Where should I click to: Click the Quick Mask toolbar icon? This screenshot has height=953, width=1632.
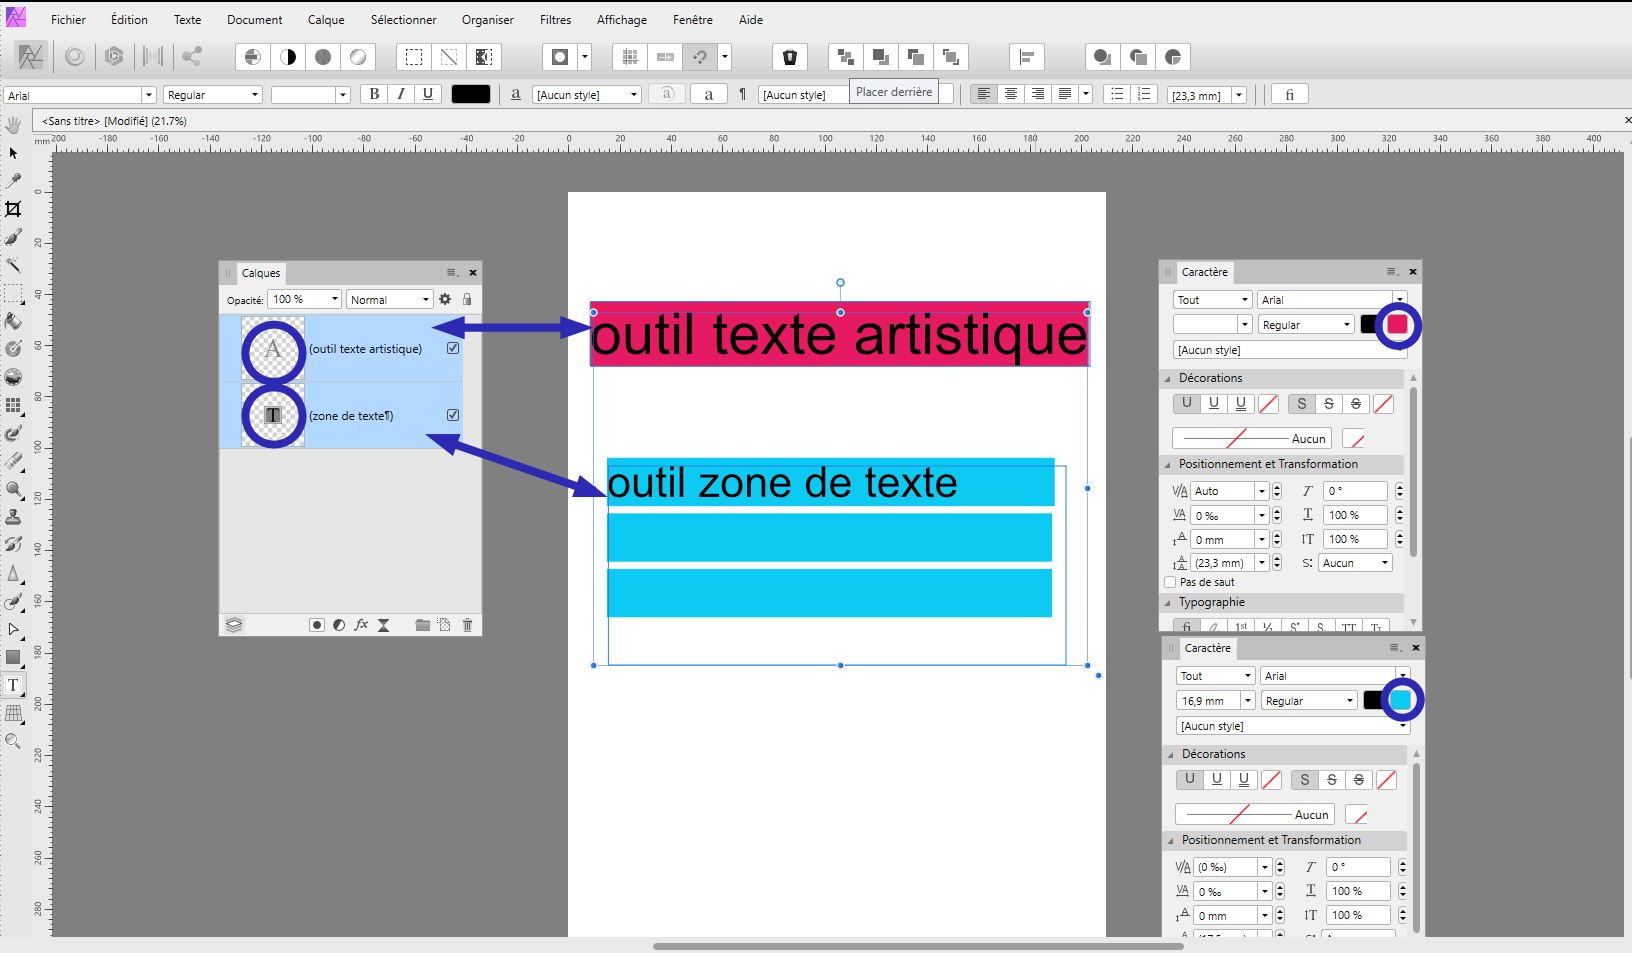tap(560, 57)
